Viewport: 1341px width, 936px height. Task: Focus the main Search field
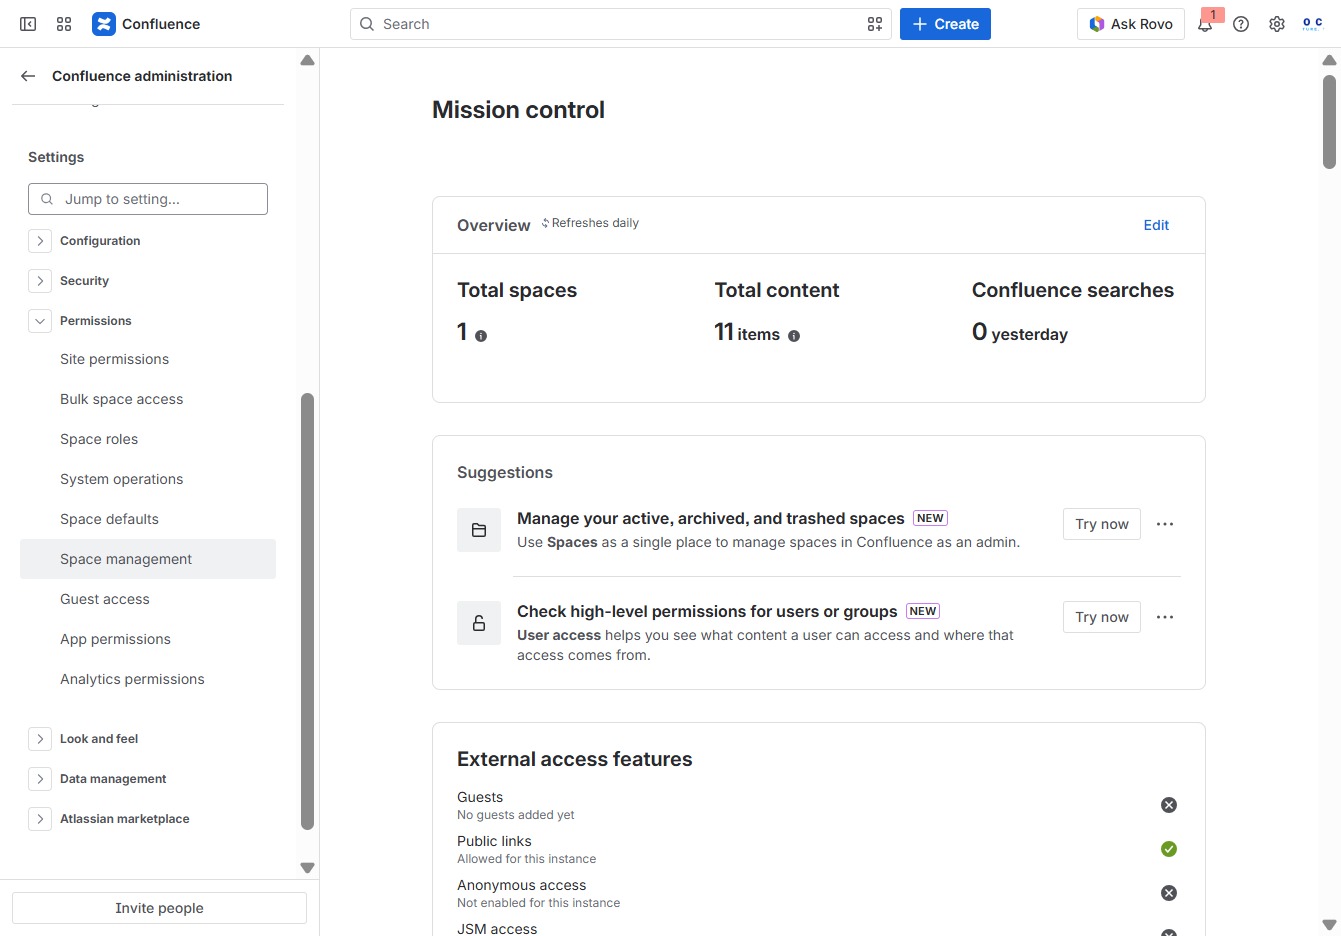[620, 24]
